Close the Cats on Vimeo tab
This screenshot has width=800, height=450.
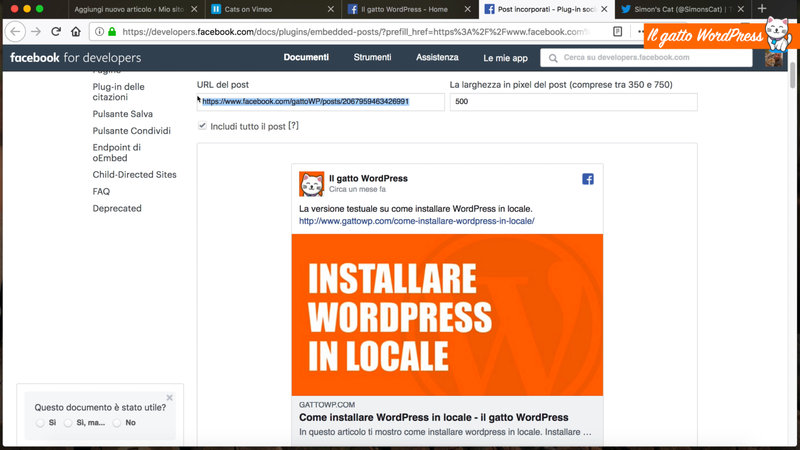coord(331,9)
